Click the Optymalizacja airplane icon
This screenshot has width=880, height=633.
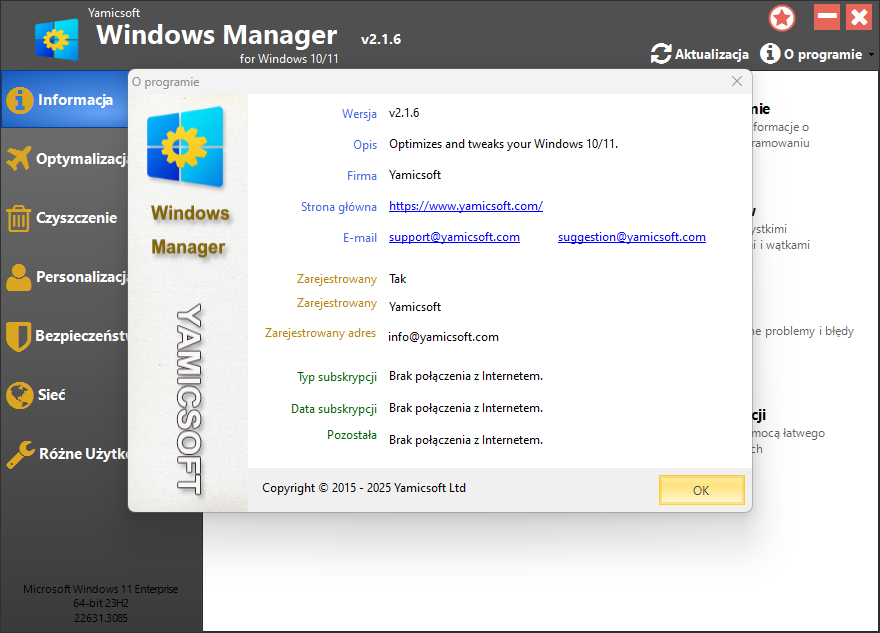[x=19, y=159]
